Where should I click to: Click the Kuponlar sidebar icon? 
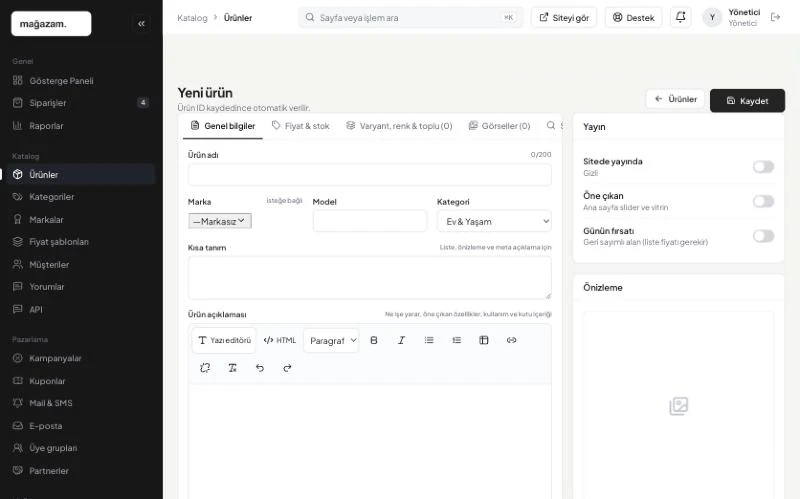(18, 381)
